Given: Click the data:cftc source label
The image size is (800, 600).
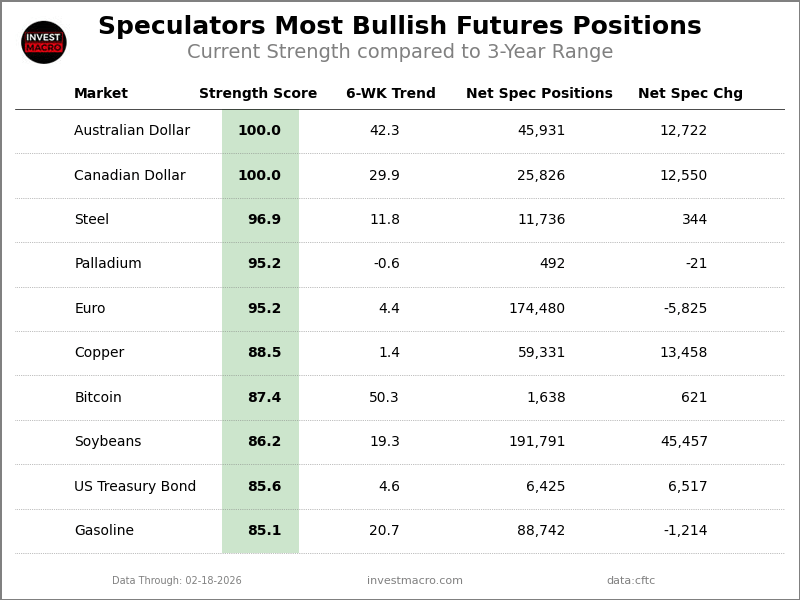Looking at the screenshot, I should pos(631,581).
